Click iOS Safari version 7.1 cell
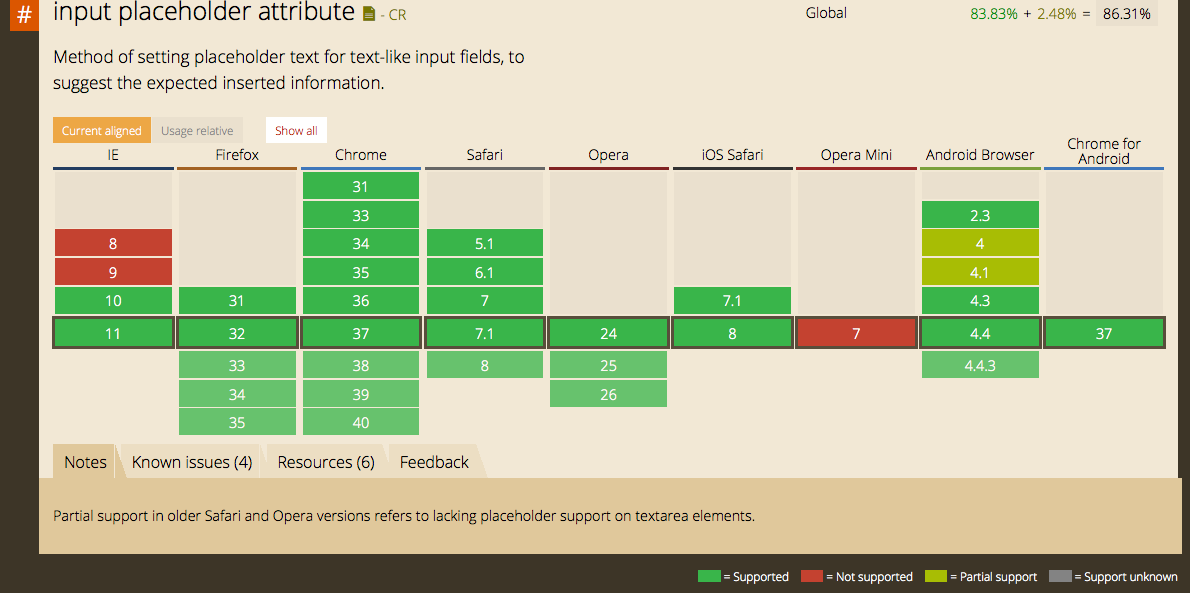Viewport: 1190px width, 593px height. pos(732,301)
